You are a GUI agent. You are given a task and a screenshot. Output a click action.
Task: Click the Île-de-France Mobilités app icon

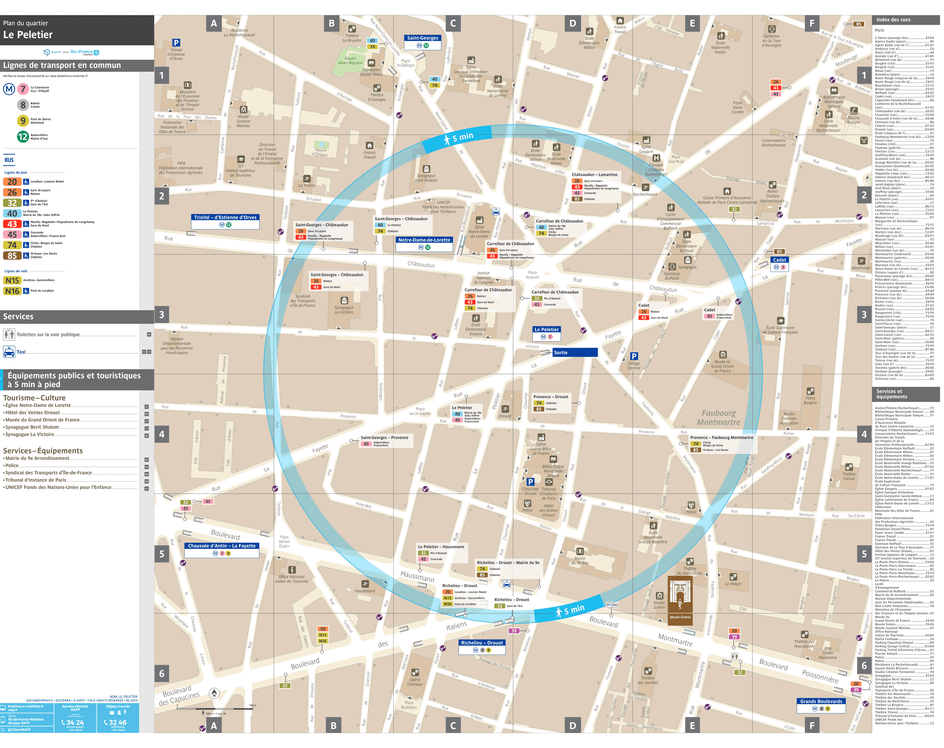click(x=4, y=720)
